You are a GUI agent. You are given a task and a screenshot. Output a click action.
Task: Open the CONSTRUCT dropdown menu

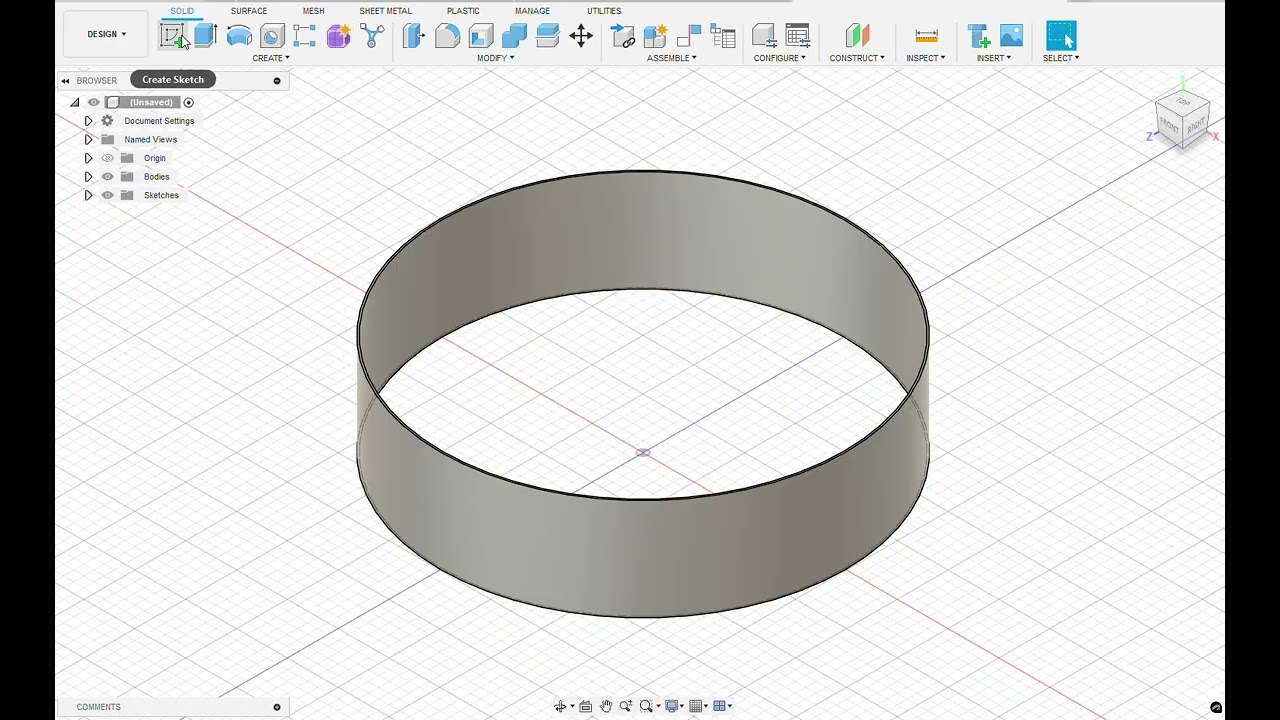[x=857, y=58]
